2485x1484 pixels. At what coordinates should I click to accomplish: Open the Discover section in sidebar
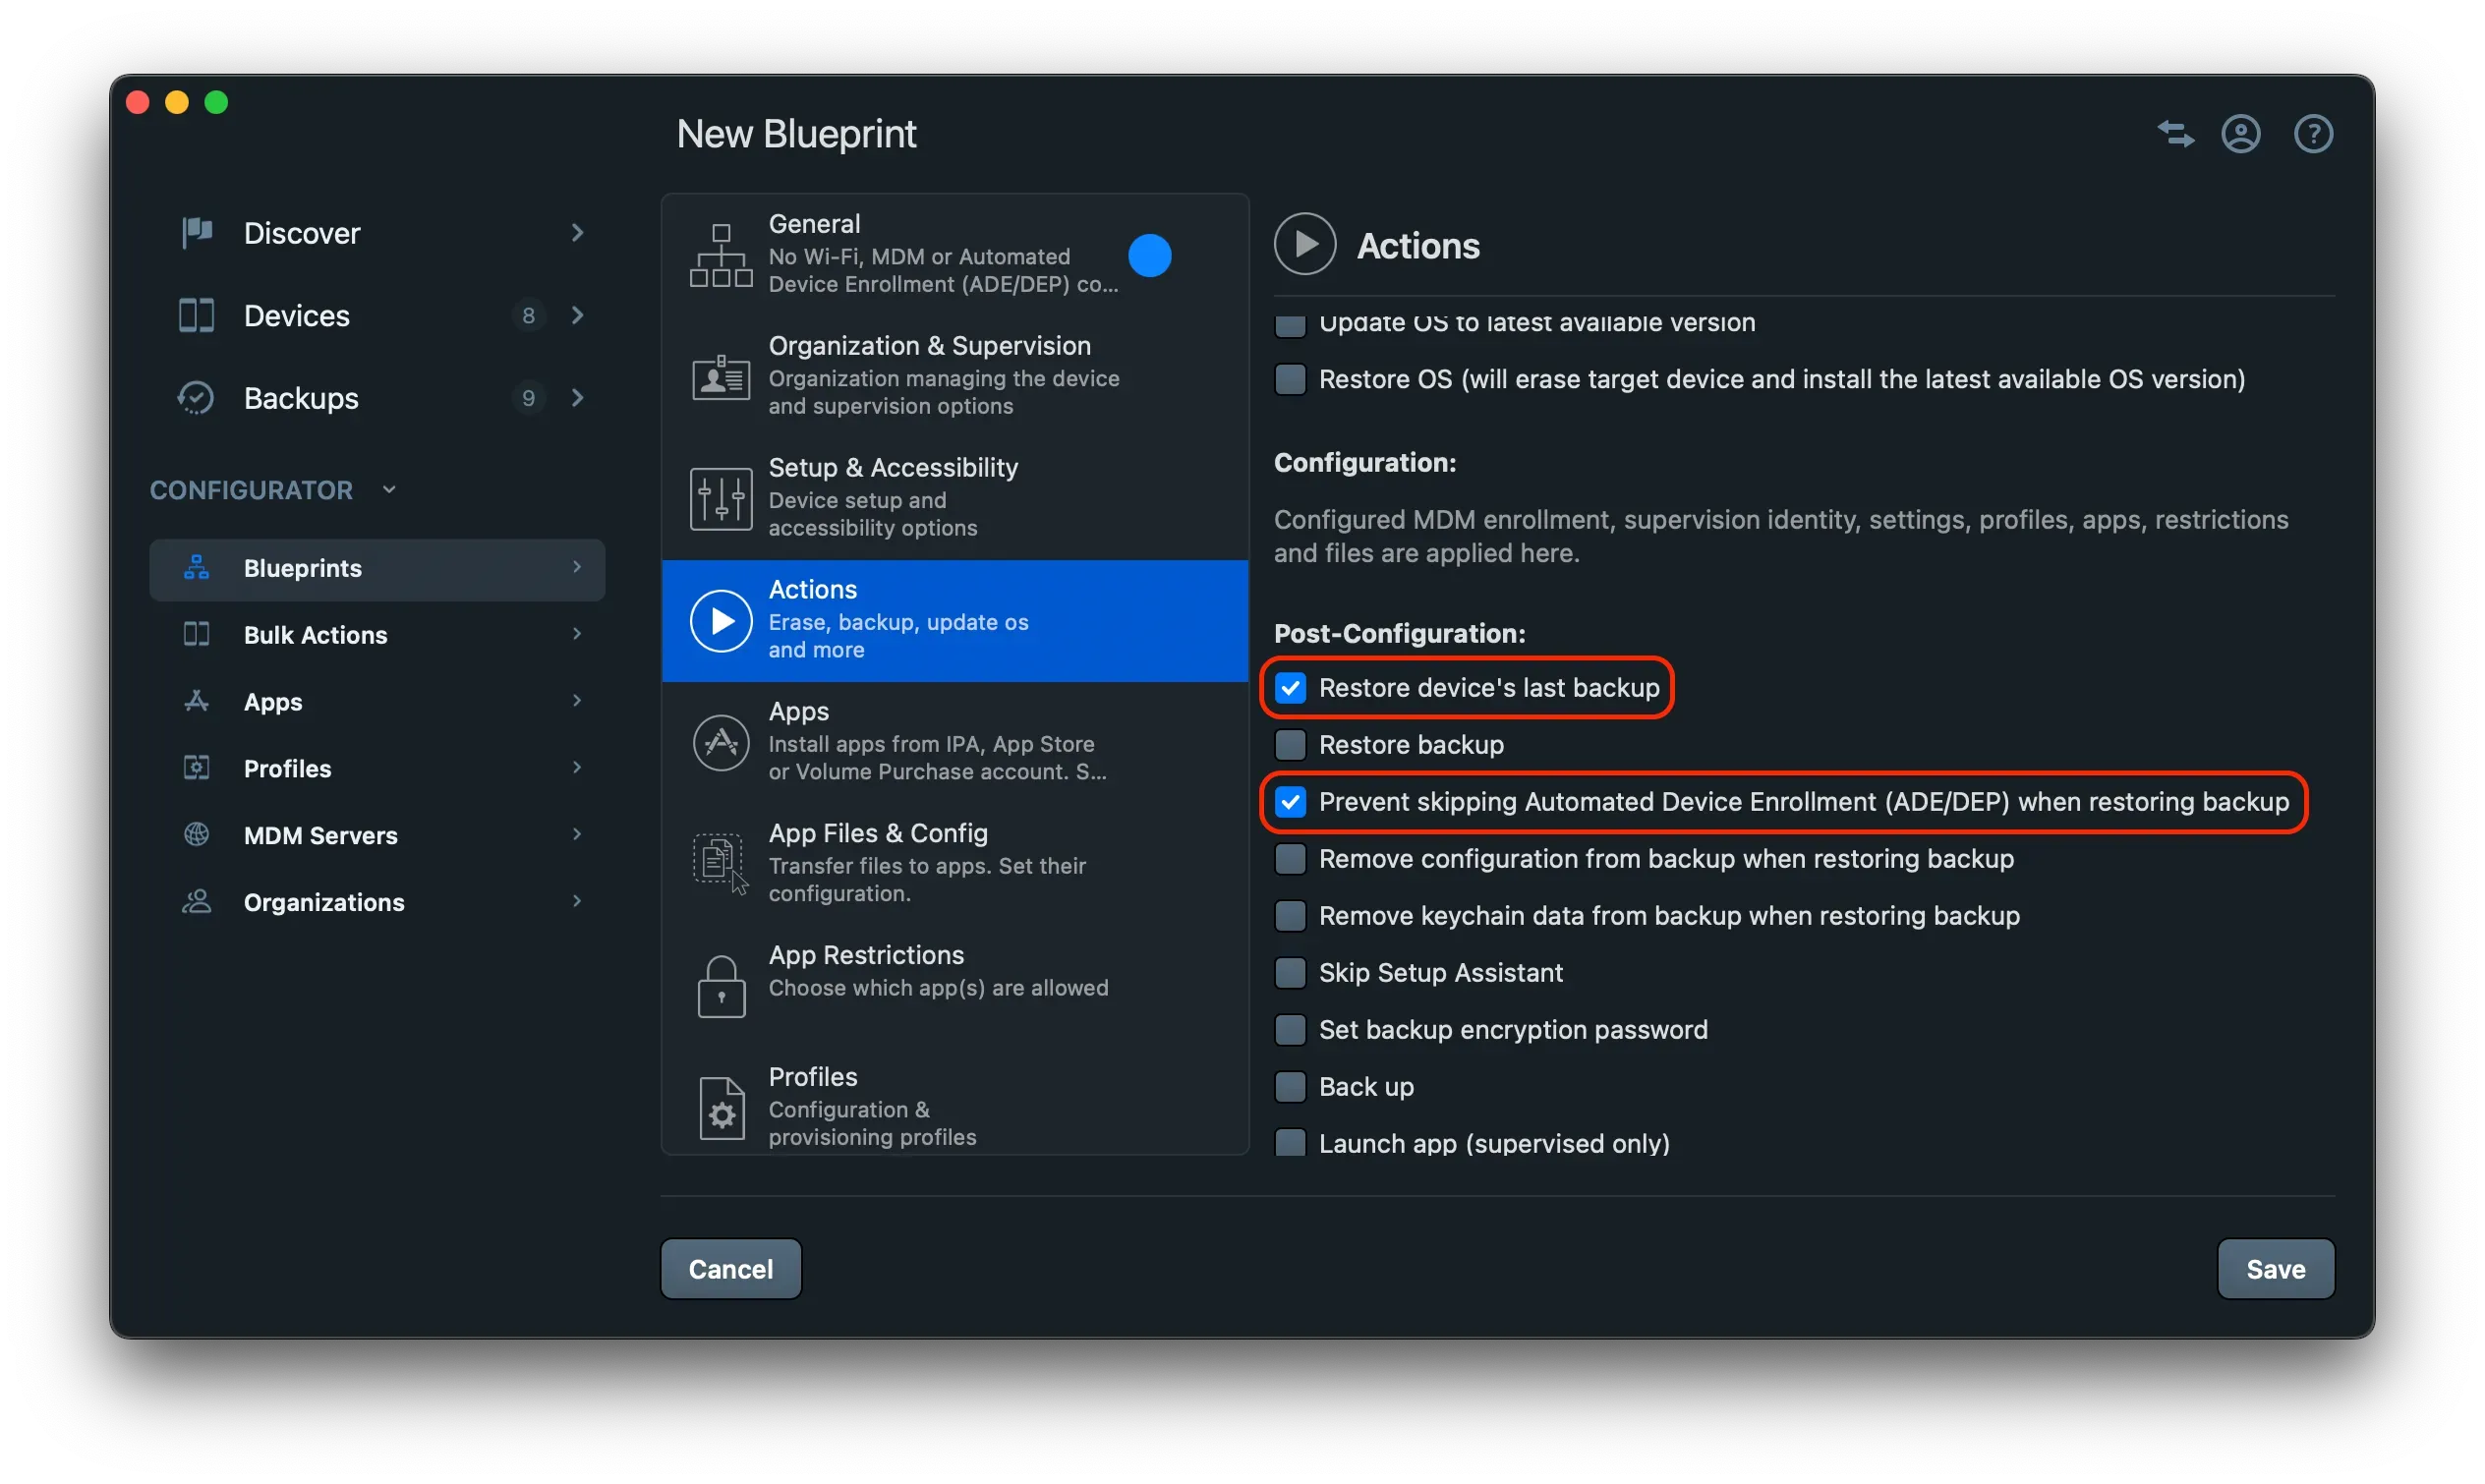point(301,232)
